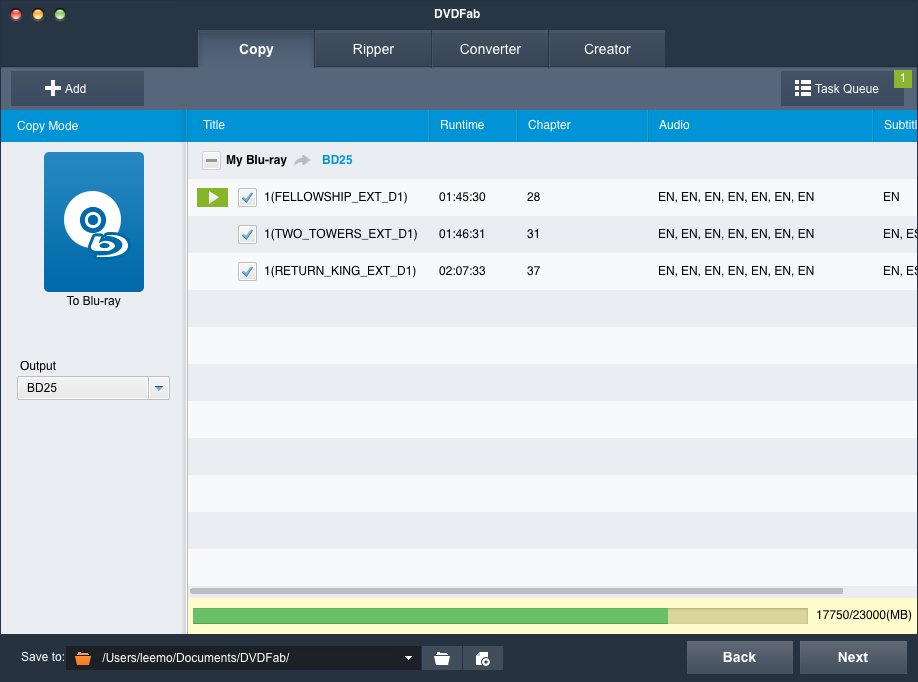Open the Save to path dropdown arrow
Image resolution: width=918 pixels, height=682 pixels.
408,658
